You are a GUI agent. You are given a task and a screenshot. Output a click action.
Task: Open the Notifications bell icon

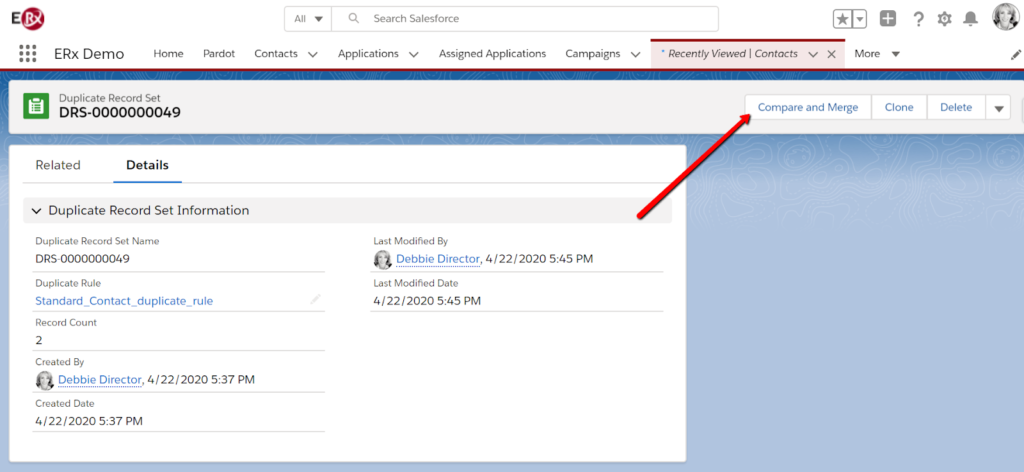pos(971,19)
